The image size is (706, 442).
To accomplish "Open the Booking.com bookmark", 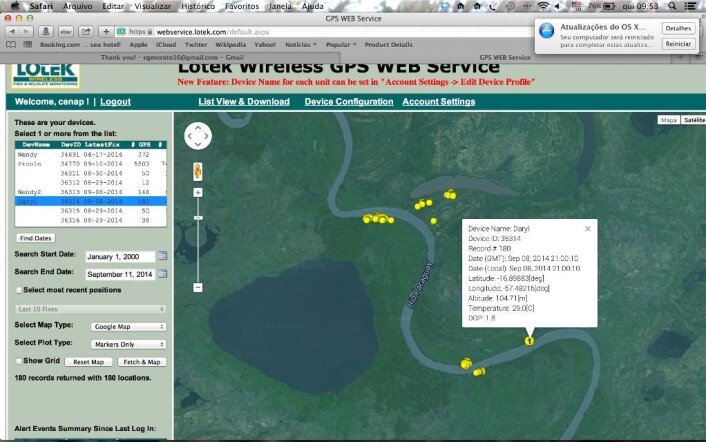I will coord(80,45).
